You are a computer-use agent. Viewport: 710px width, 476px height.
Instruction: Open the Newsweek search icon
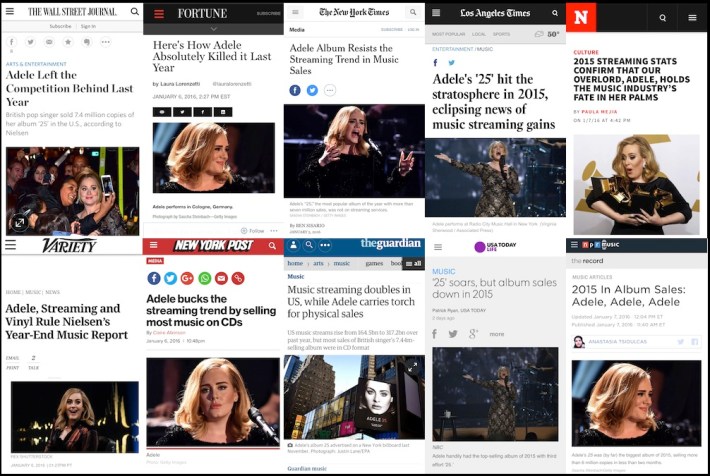pyautogui.click(x=662, y=17)
